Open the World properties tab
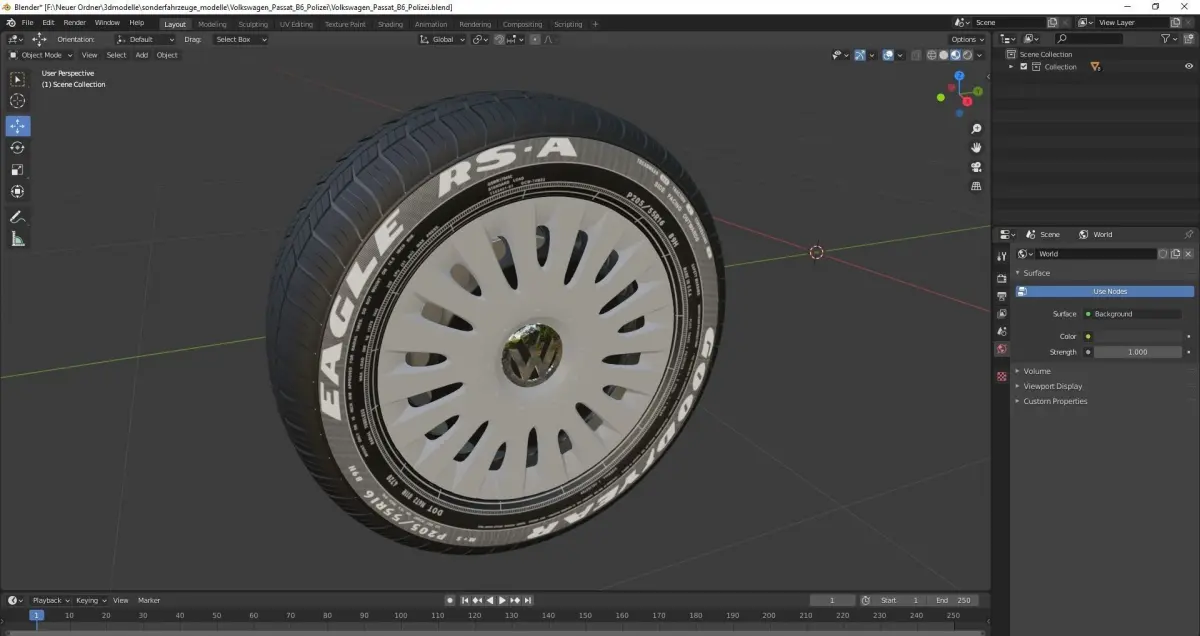Image resolution: width=1200 pixels, height=636 pixels. (x=1001, y=349)
